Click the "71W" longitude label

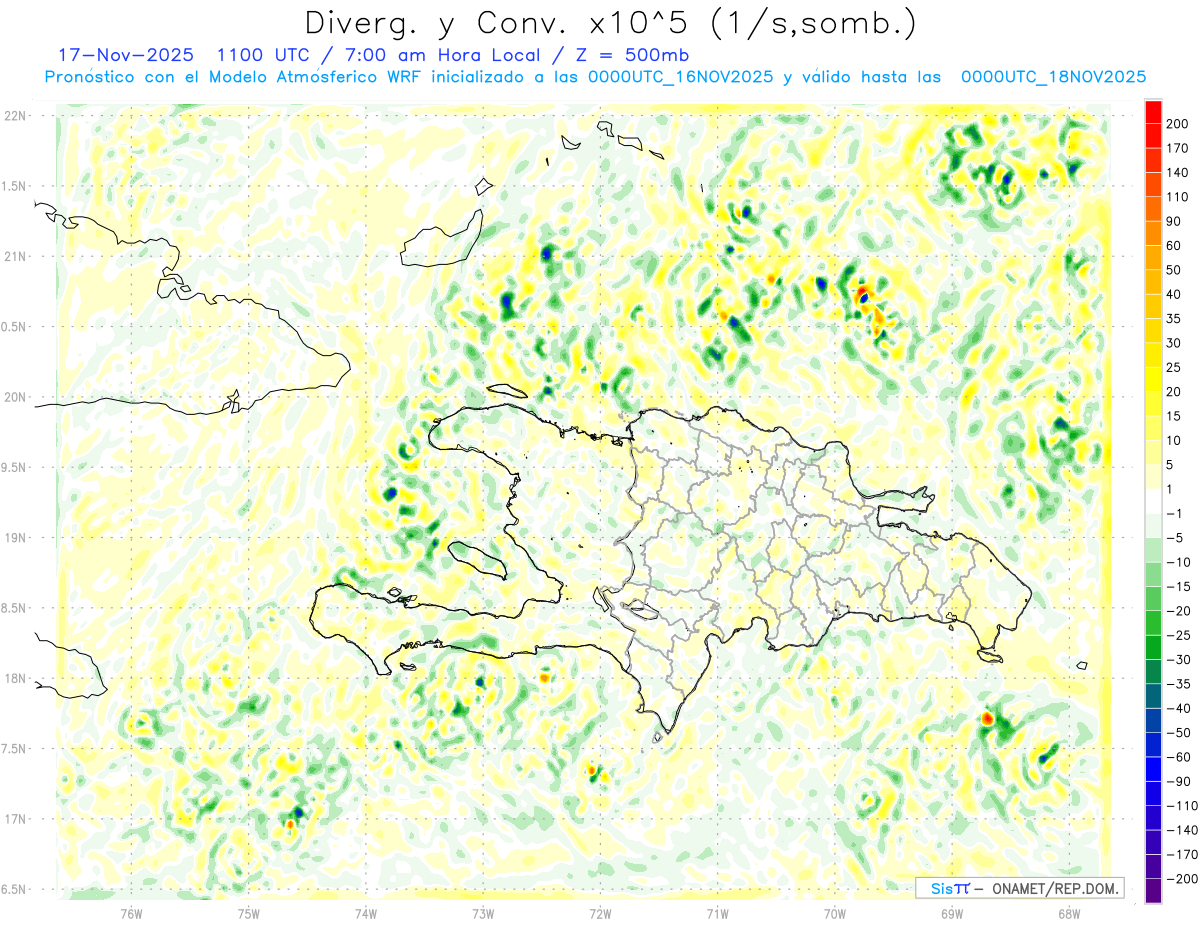coord(717,913)
